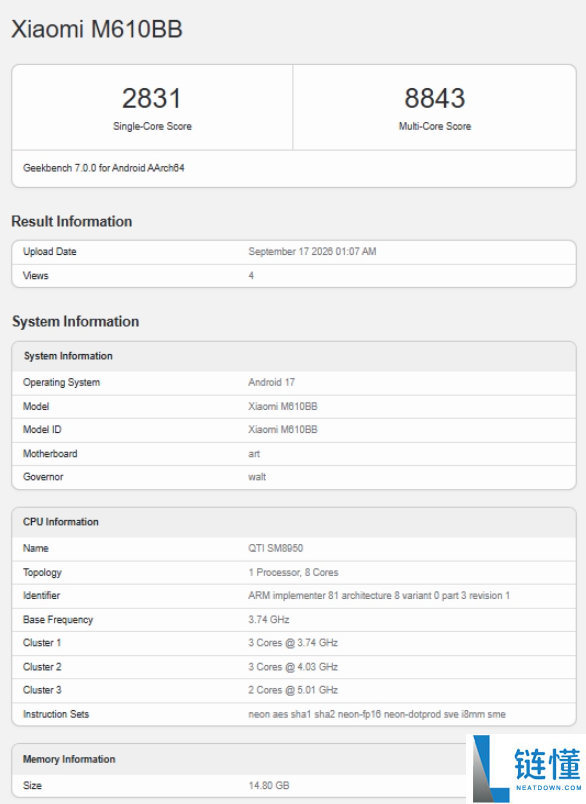Click the Base Frequency label

[58, 620]
